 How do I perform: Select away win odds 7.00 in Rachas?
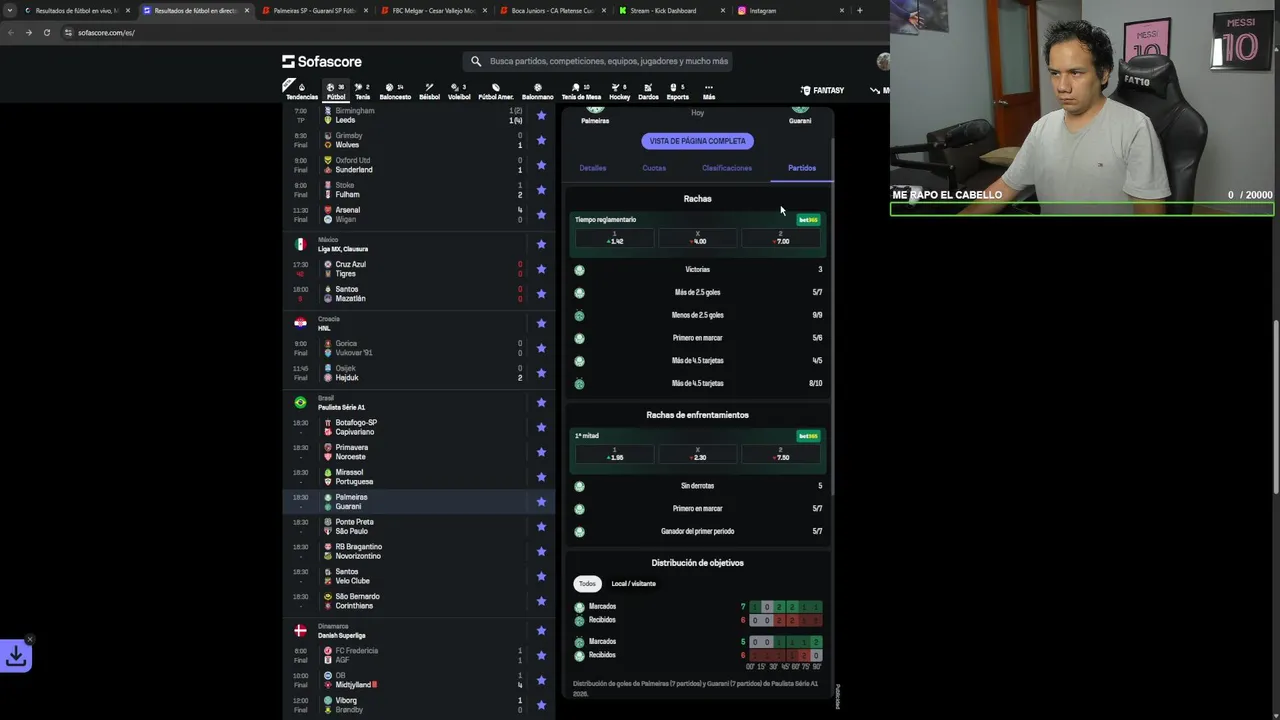[781, 238]
